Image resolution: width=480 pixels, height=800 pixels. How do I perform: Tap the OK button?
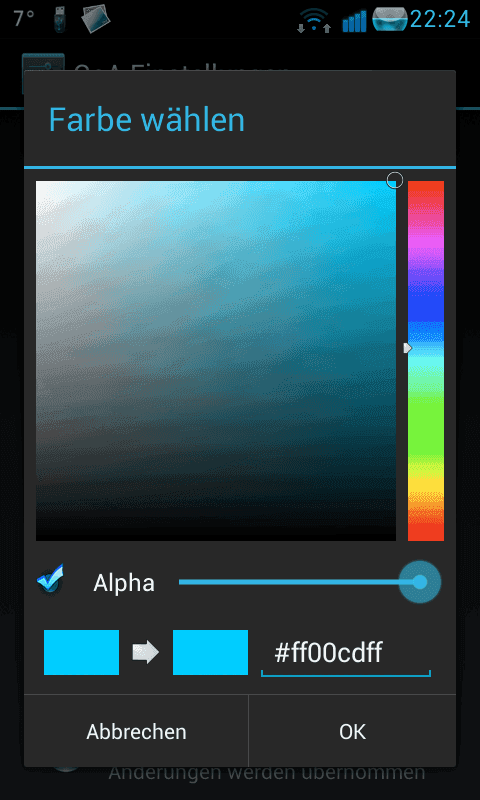click(x=352, y=732)
